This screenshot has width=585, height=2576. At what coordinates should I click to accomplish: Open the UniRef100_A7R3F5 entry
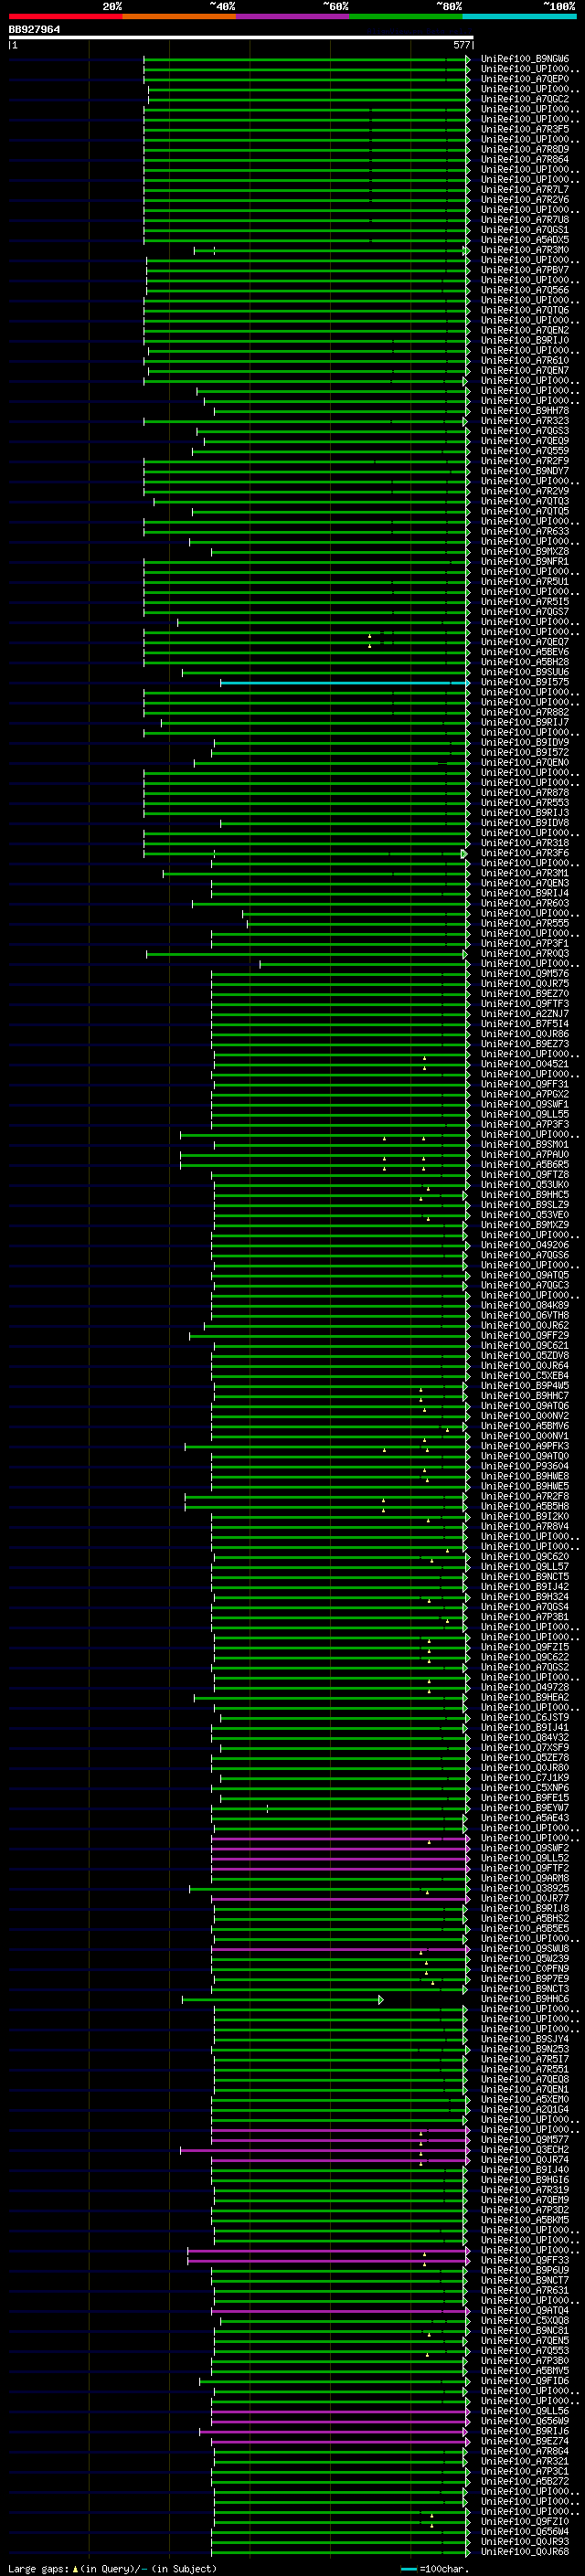click(525, 129)
